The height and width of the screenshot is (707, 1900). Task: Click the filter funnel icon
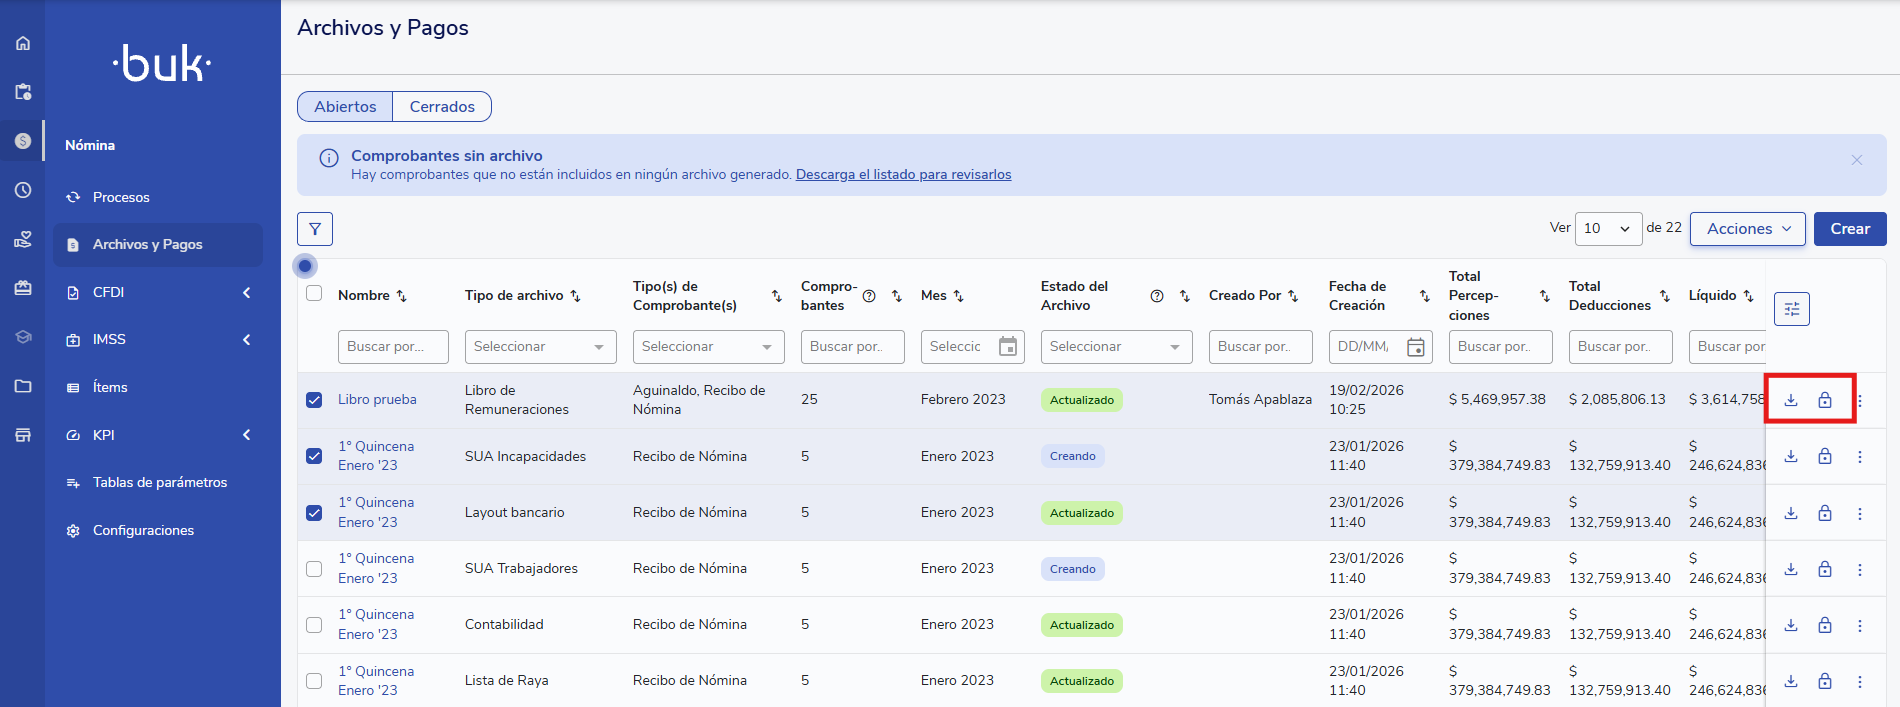[315, 229]
